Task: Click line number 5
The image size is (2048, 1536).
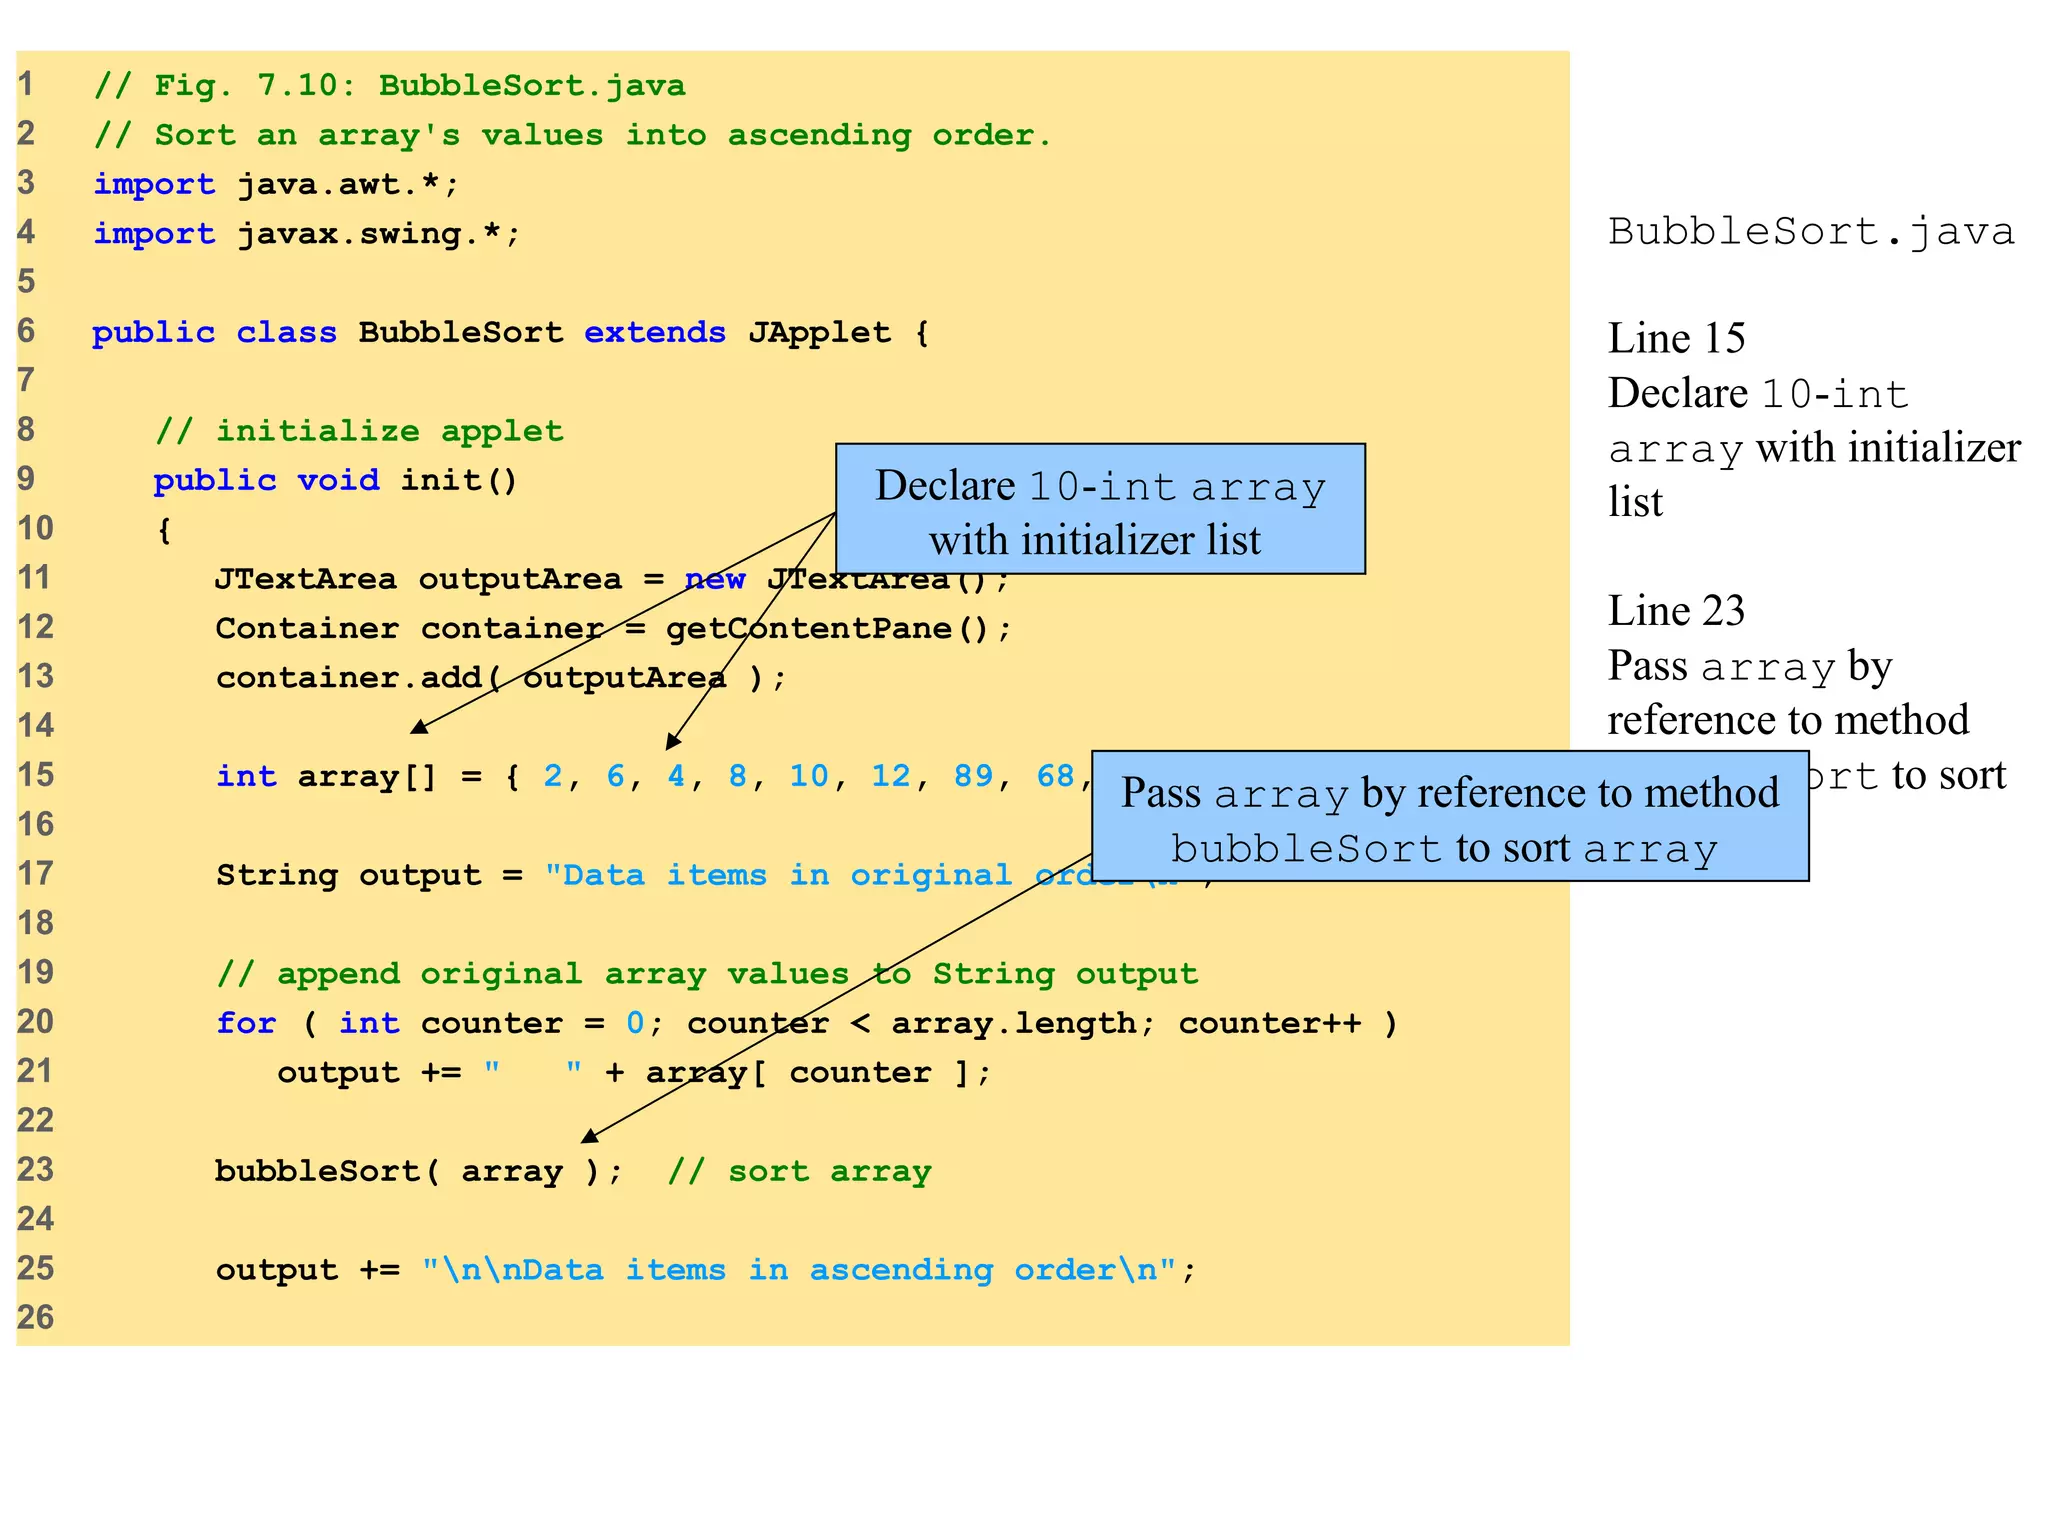Action: 26,281
